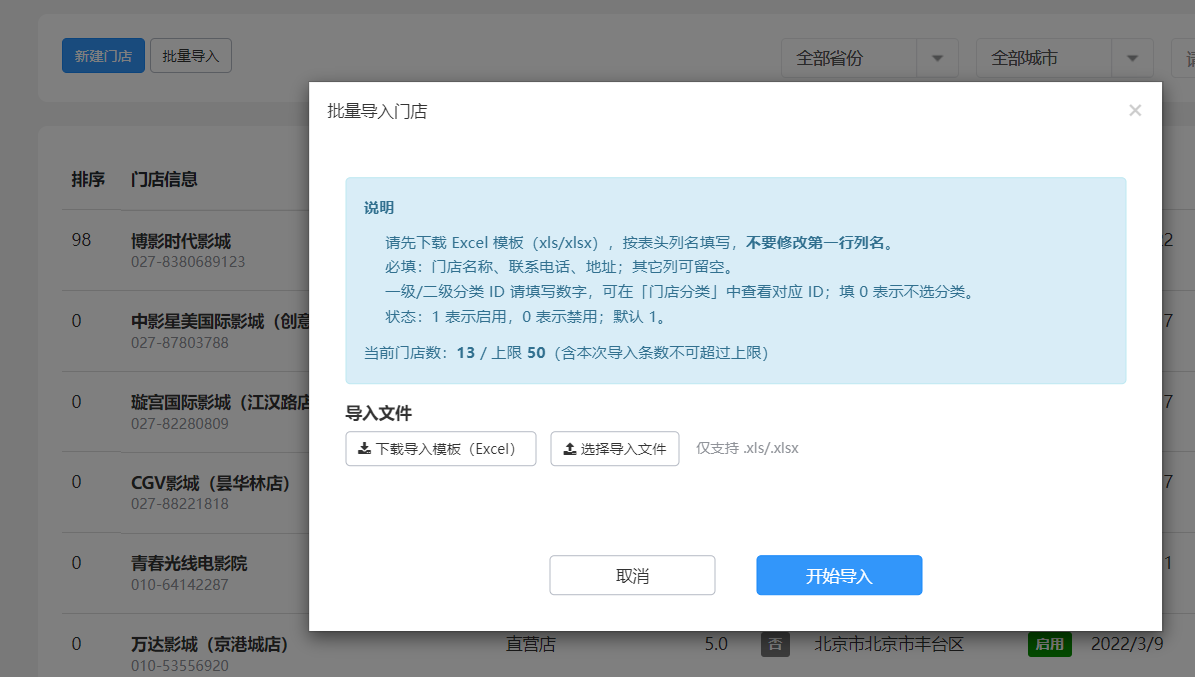Click the 批量导入门店 dialog title
Image resolution: width=1195 pixels, height=677 pixels.
(x=377, y=111)
